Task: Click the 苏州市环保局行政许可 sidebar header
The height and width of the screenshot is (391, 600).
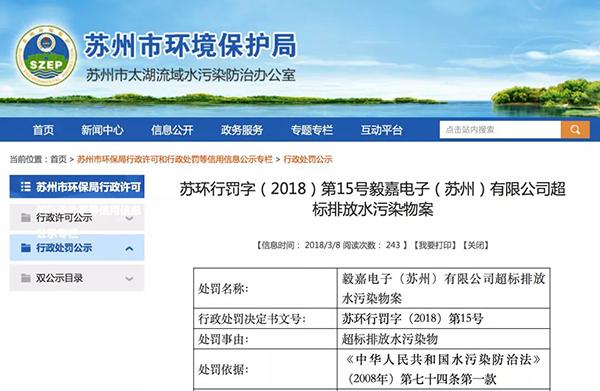Action: click(x=77, y=187)
